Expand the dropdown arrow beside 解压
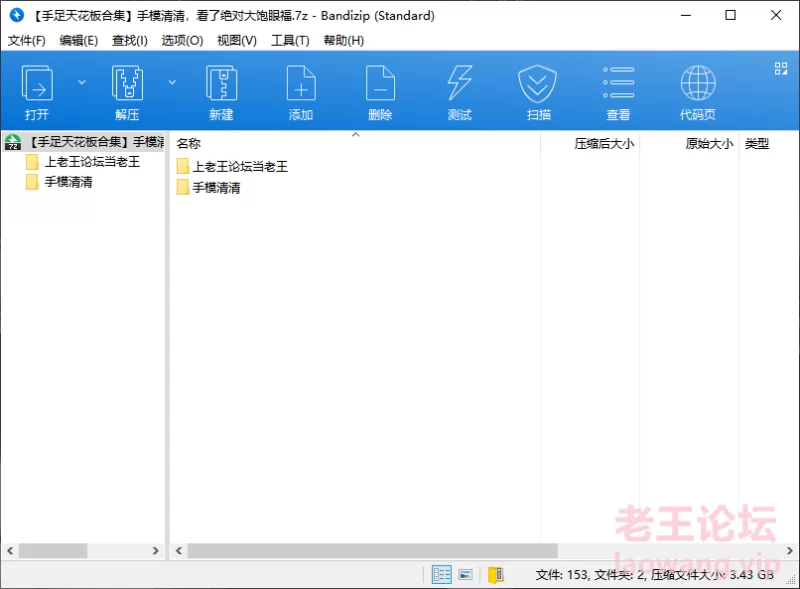 [x=172, y=82]
